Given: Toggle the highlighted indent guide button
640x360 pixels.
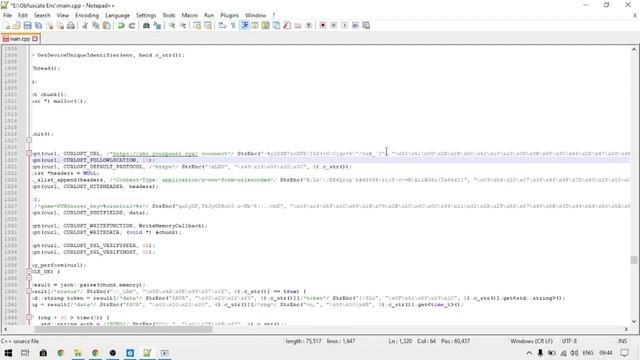Looking at the screenshot, I should coord(244,25).
